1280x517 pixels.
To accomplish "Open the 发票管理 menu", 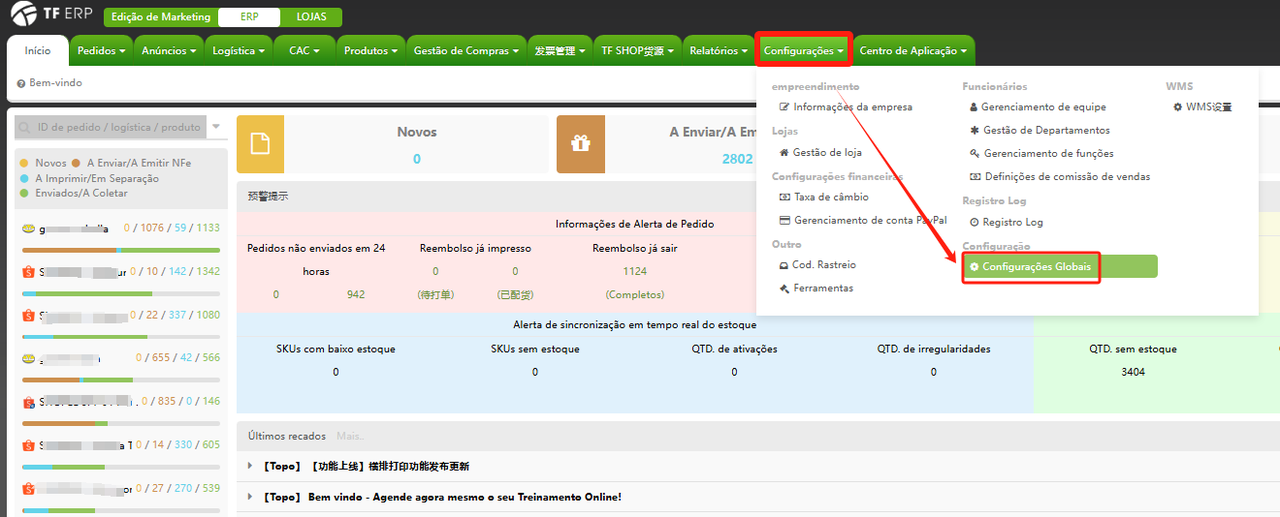I will click(560, 51).
